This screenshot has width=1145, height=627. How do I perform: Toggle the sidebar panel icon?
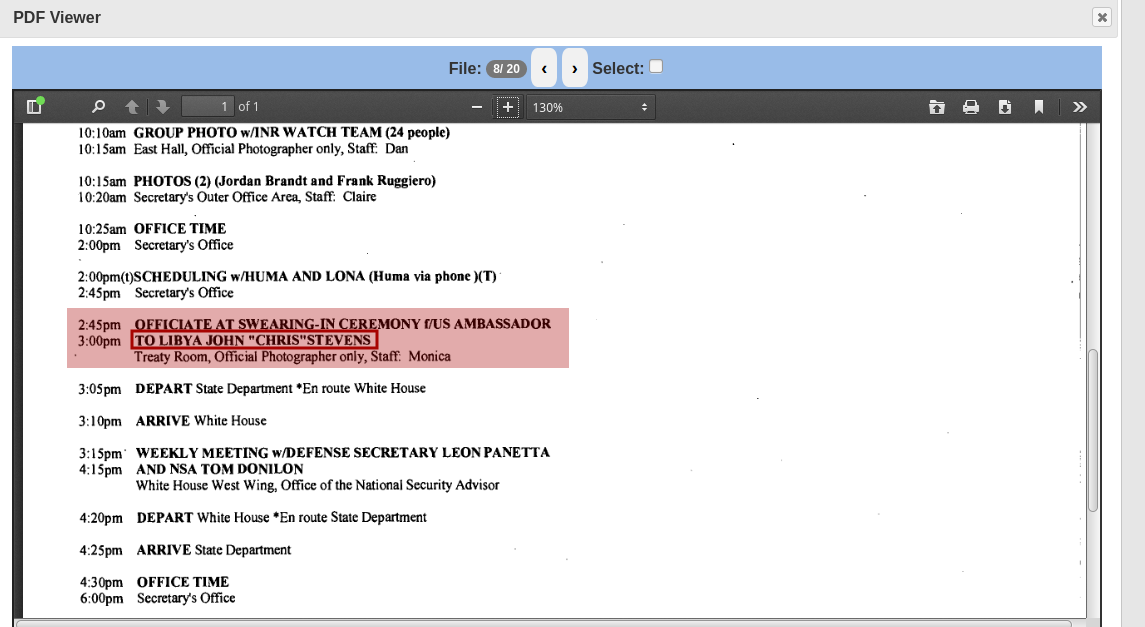pos(34,107)
